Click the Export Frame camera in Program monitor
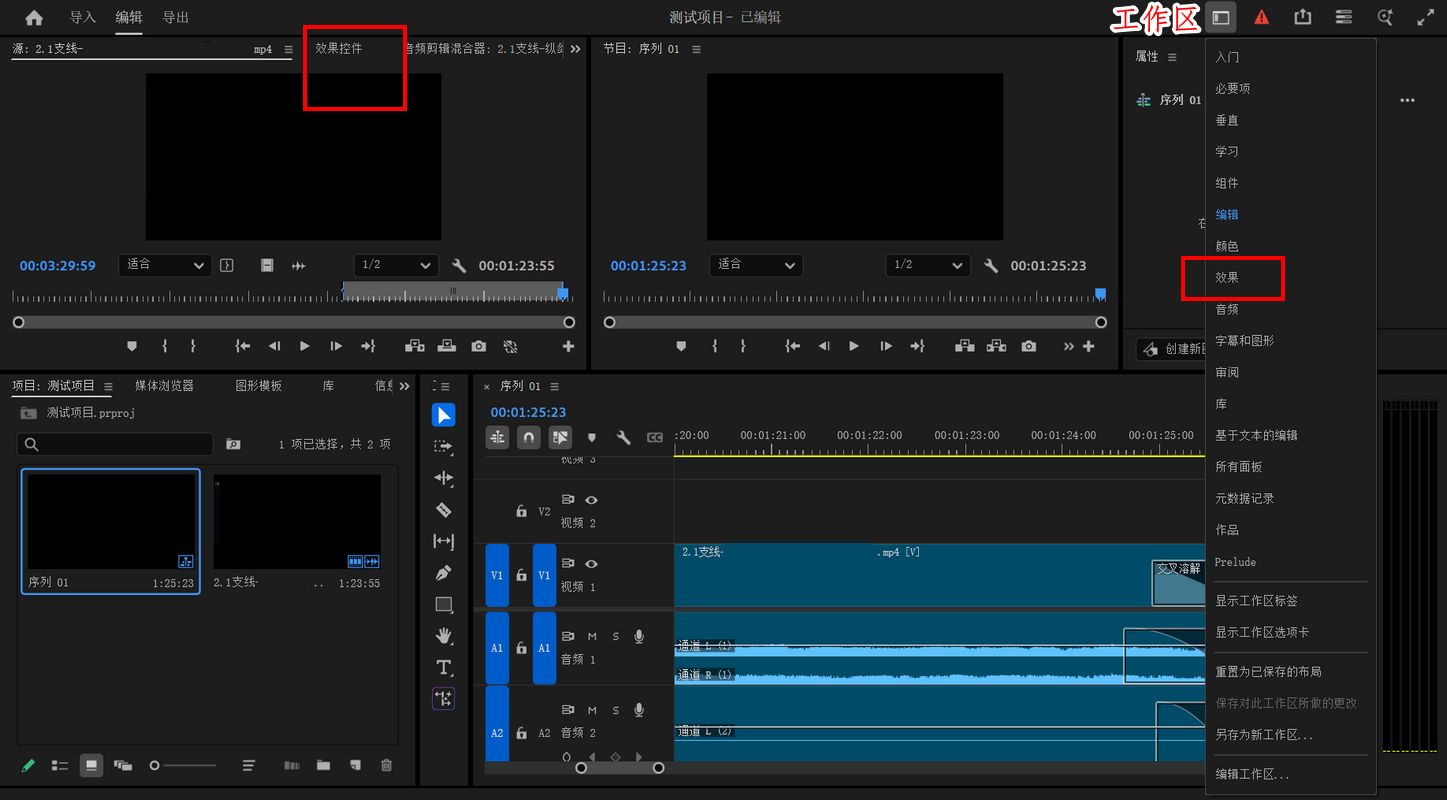Image resolution: width=1447 pixels, height=800 pixels. pos(1029,346)
